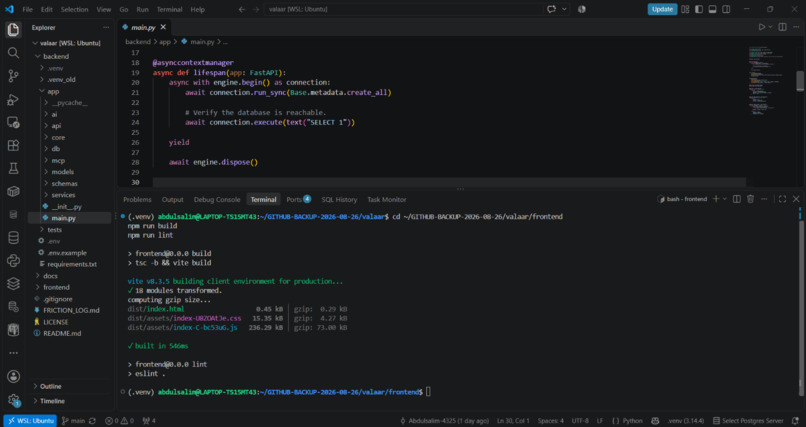The image size is (806, 427).
Task: Open the File menu
Action: point(28,9)
